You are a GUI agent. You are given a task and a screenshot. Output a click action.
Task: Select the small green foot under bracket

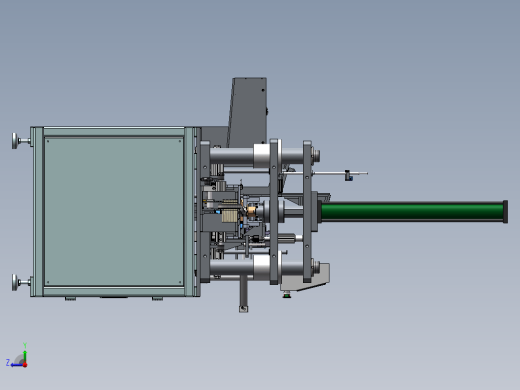coord(287,295)
